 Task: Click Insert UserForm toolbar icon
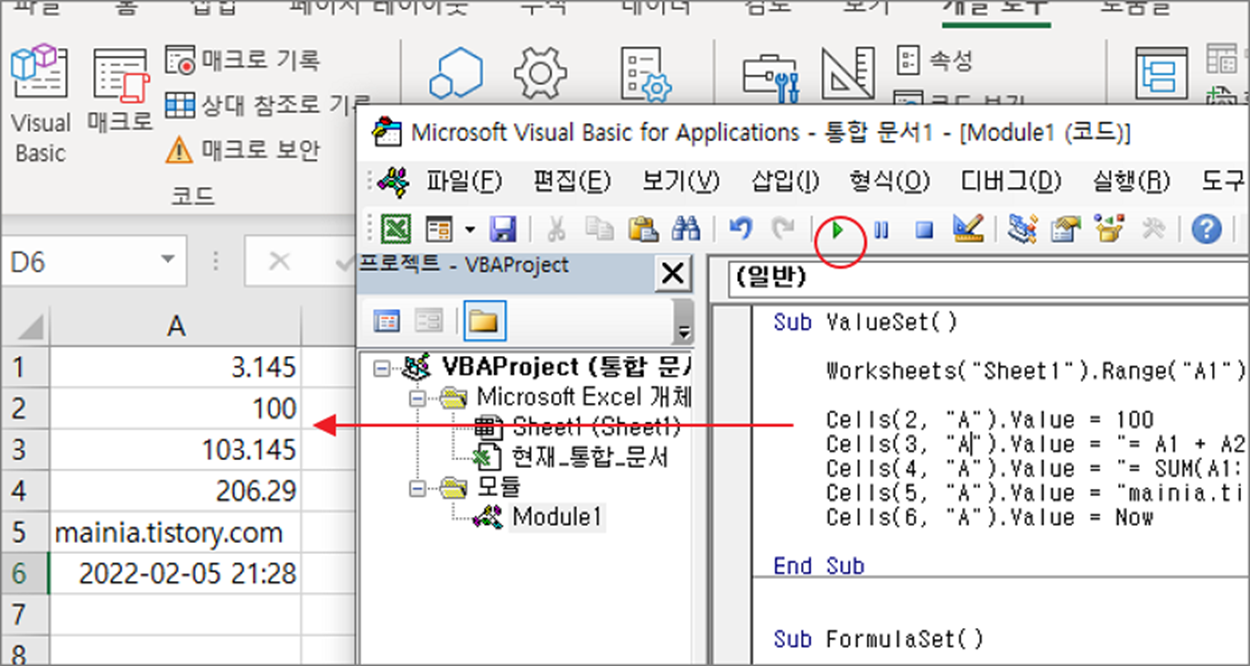[439, 230]
